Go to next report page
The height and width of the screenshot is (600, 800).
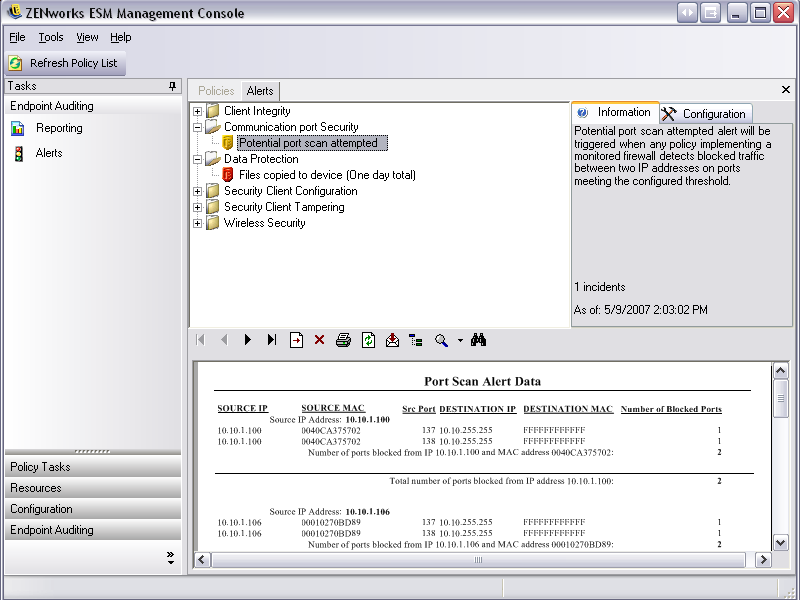coord(248,340)
